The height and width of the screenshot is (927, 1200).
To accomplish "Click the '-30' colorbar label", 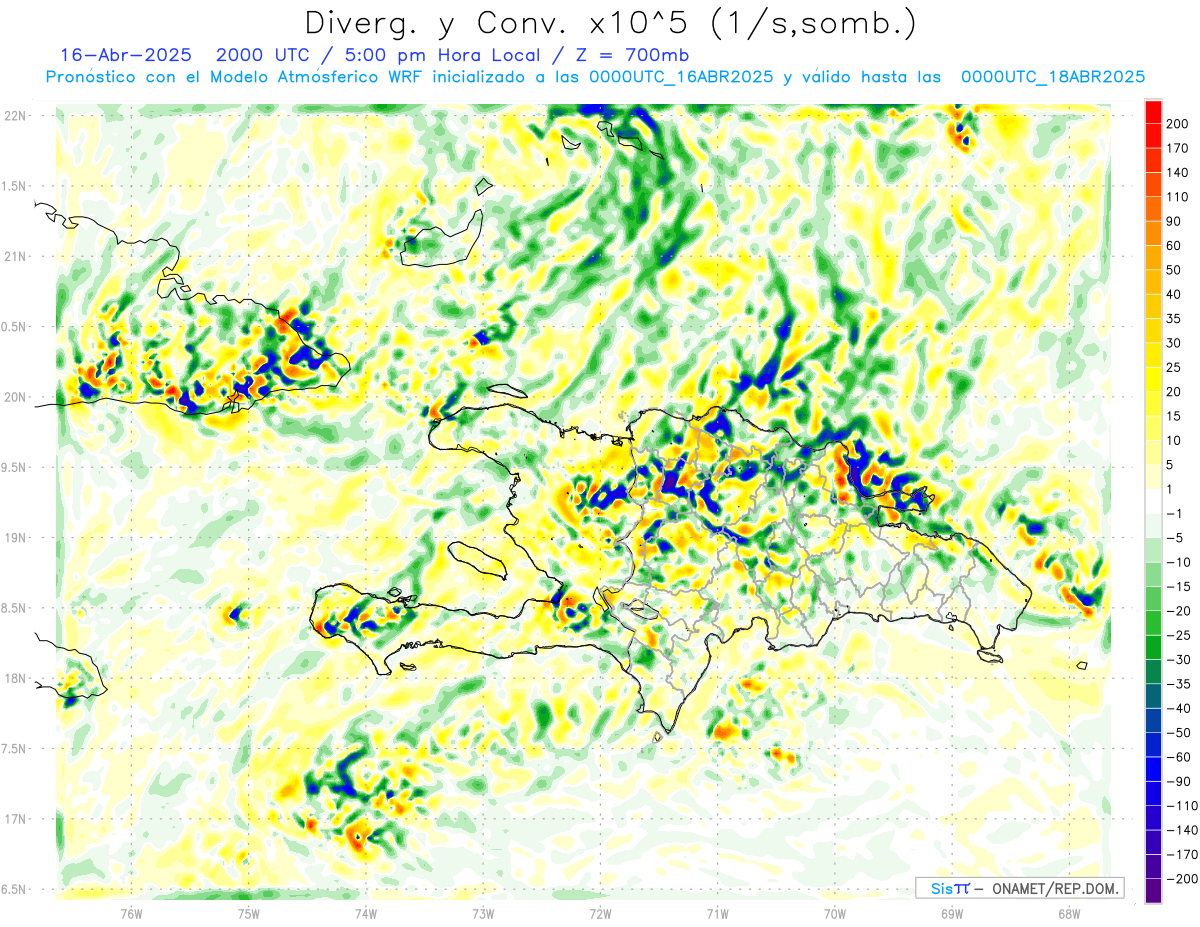I will pos(1178,660).
